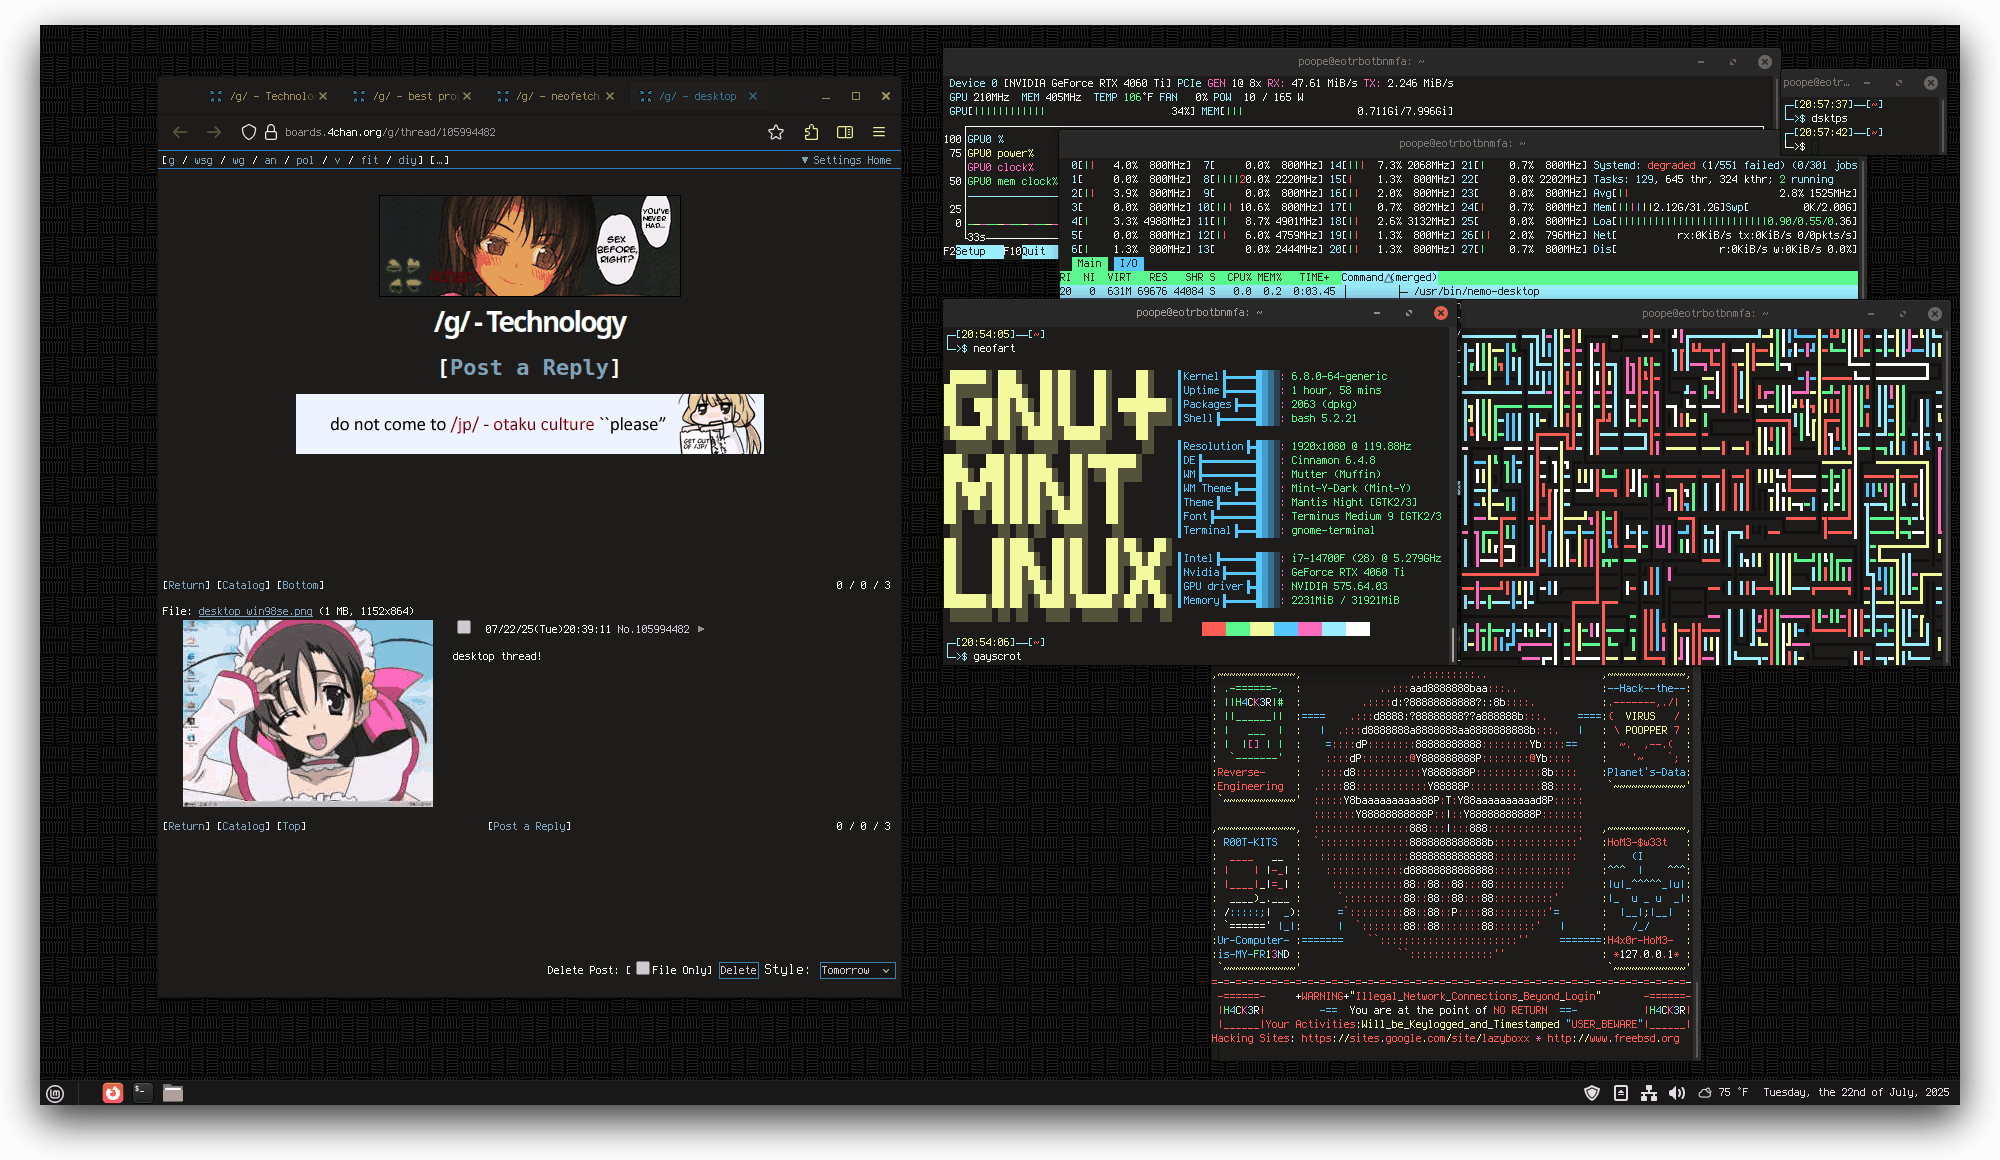Image resolution: width=2000 pixels, height=1160 pixels.
Task: Open the Windows 98 desktop thumbnail image
Action: (308, 713)
